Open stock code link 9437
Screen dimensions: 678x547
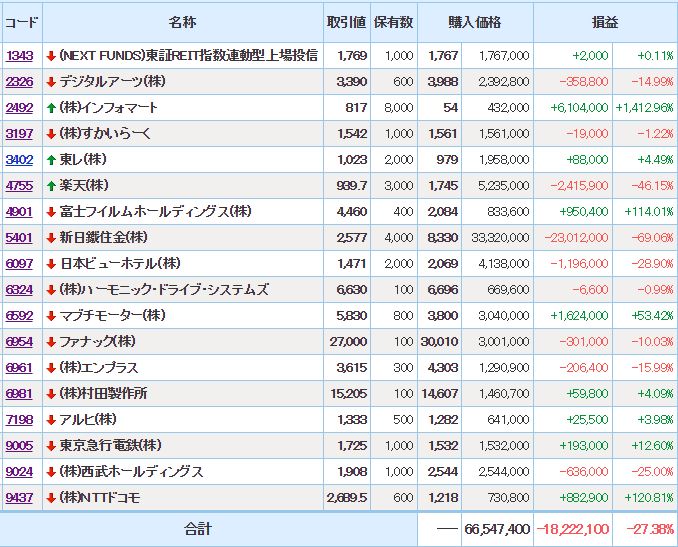(x=19, y=498)
